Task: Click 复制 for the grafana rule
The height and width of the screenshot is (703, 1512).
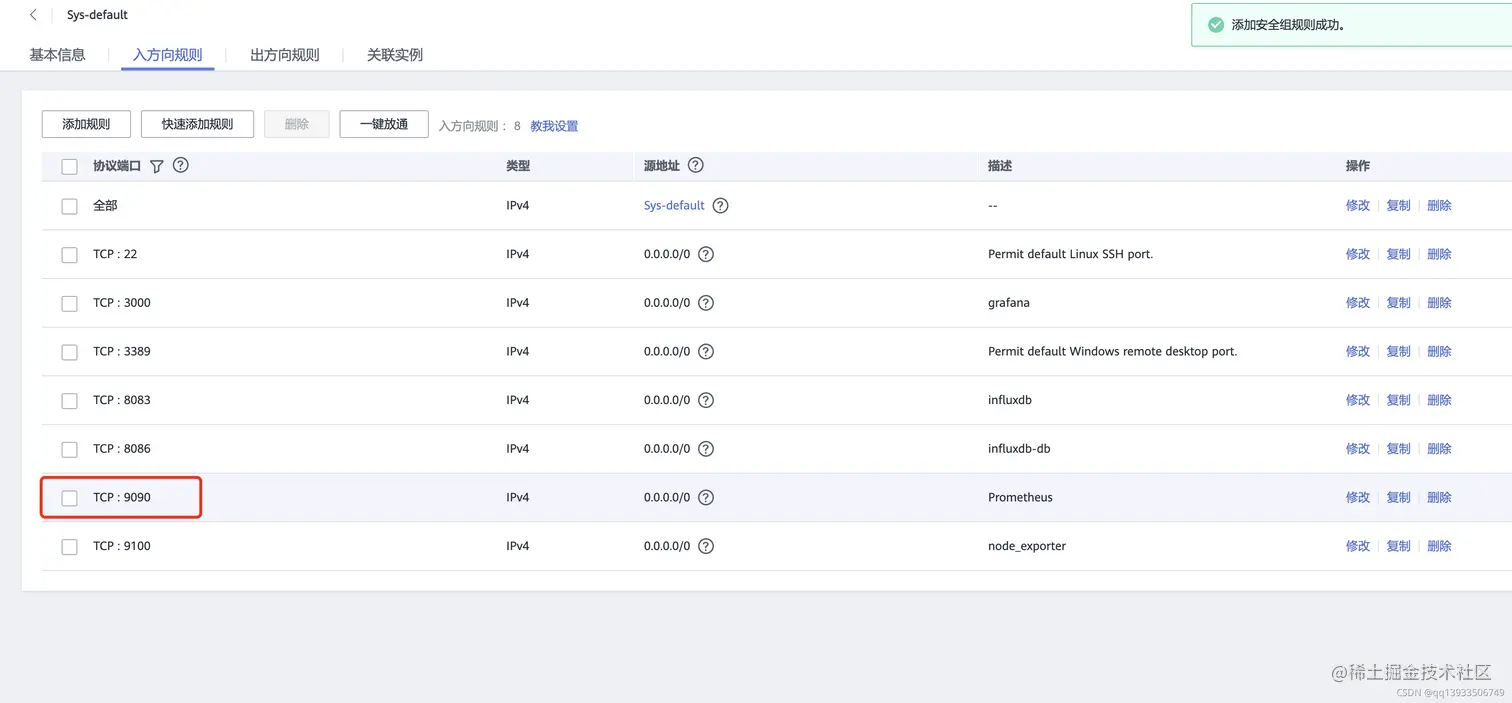Action: coord(1398,302)
